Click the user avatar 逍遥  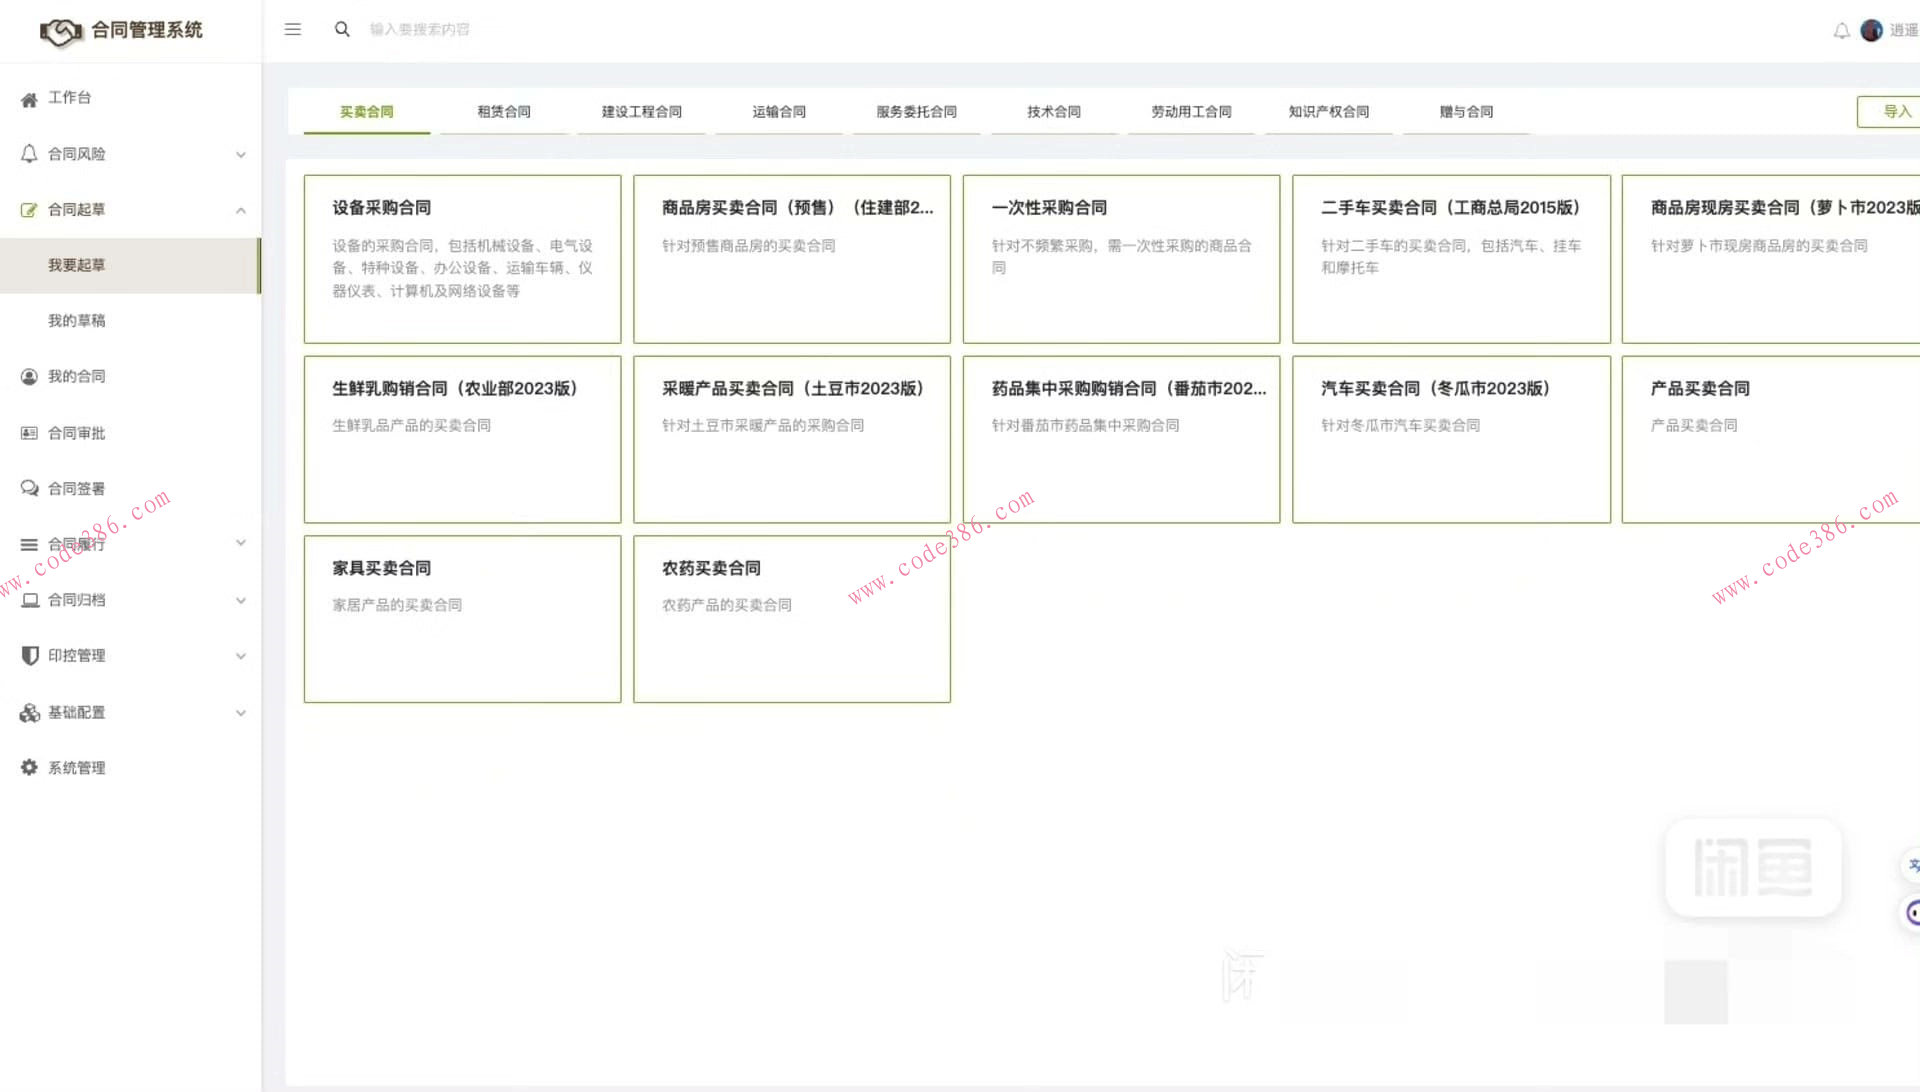pos(1871,30)
